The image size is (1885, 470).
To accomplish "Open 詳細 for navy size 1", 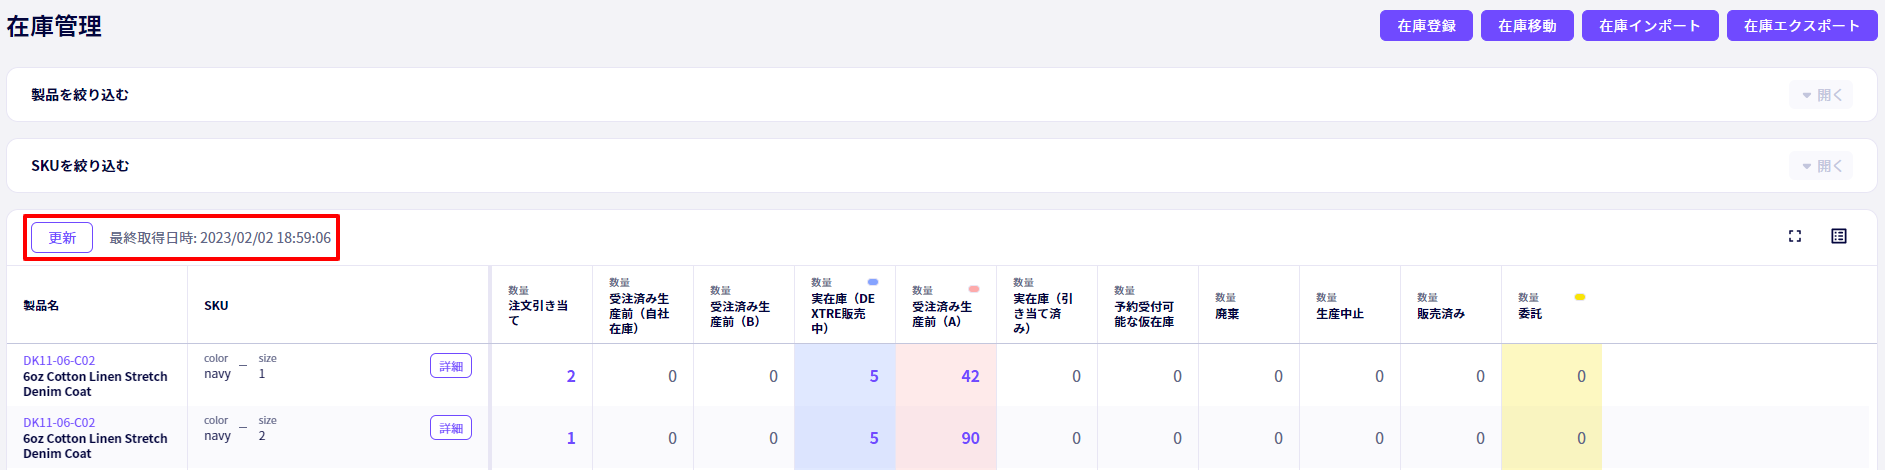I will pyautogui.click(x=451, y=366).
